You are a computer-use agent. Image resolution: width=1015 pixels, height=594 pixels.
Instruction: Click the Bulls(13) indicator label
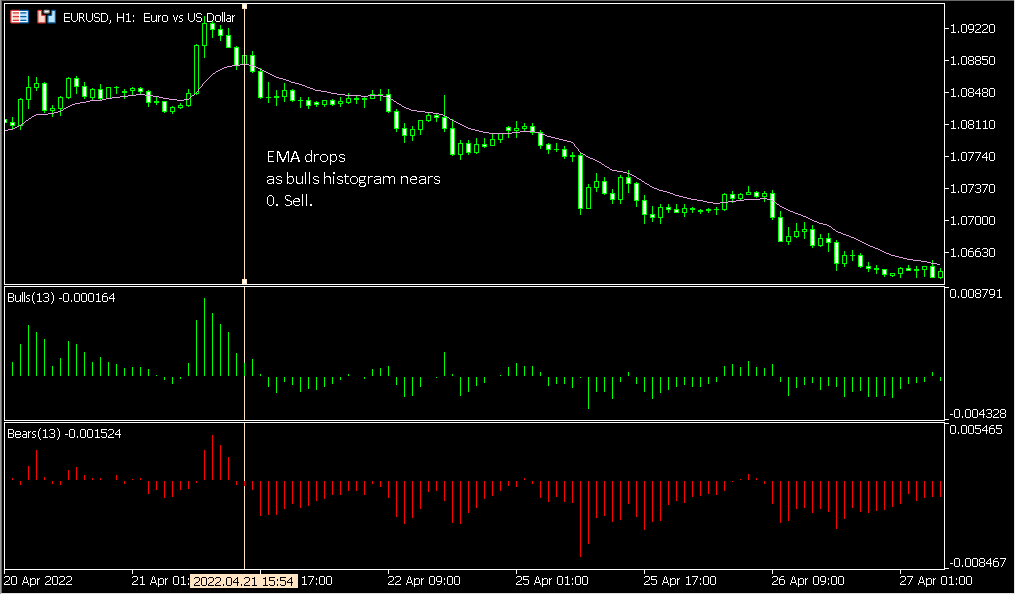[x=61, y=298]
